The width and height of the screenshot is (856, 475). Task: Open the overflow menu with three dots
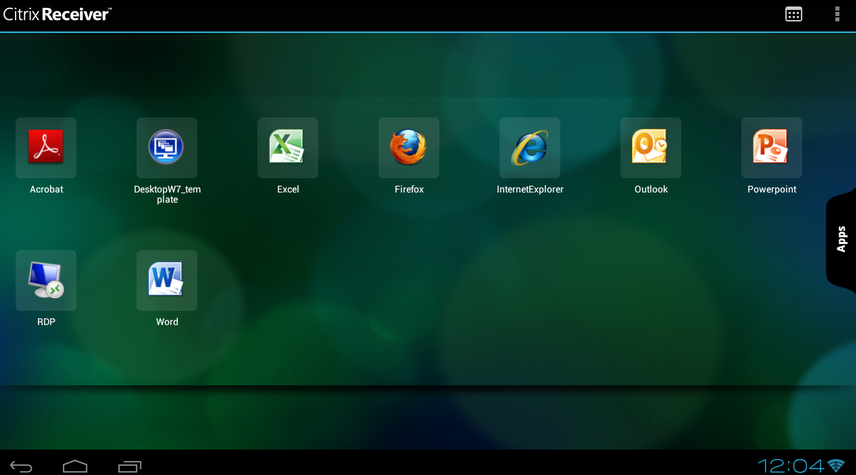click(x=837, y=15)
